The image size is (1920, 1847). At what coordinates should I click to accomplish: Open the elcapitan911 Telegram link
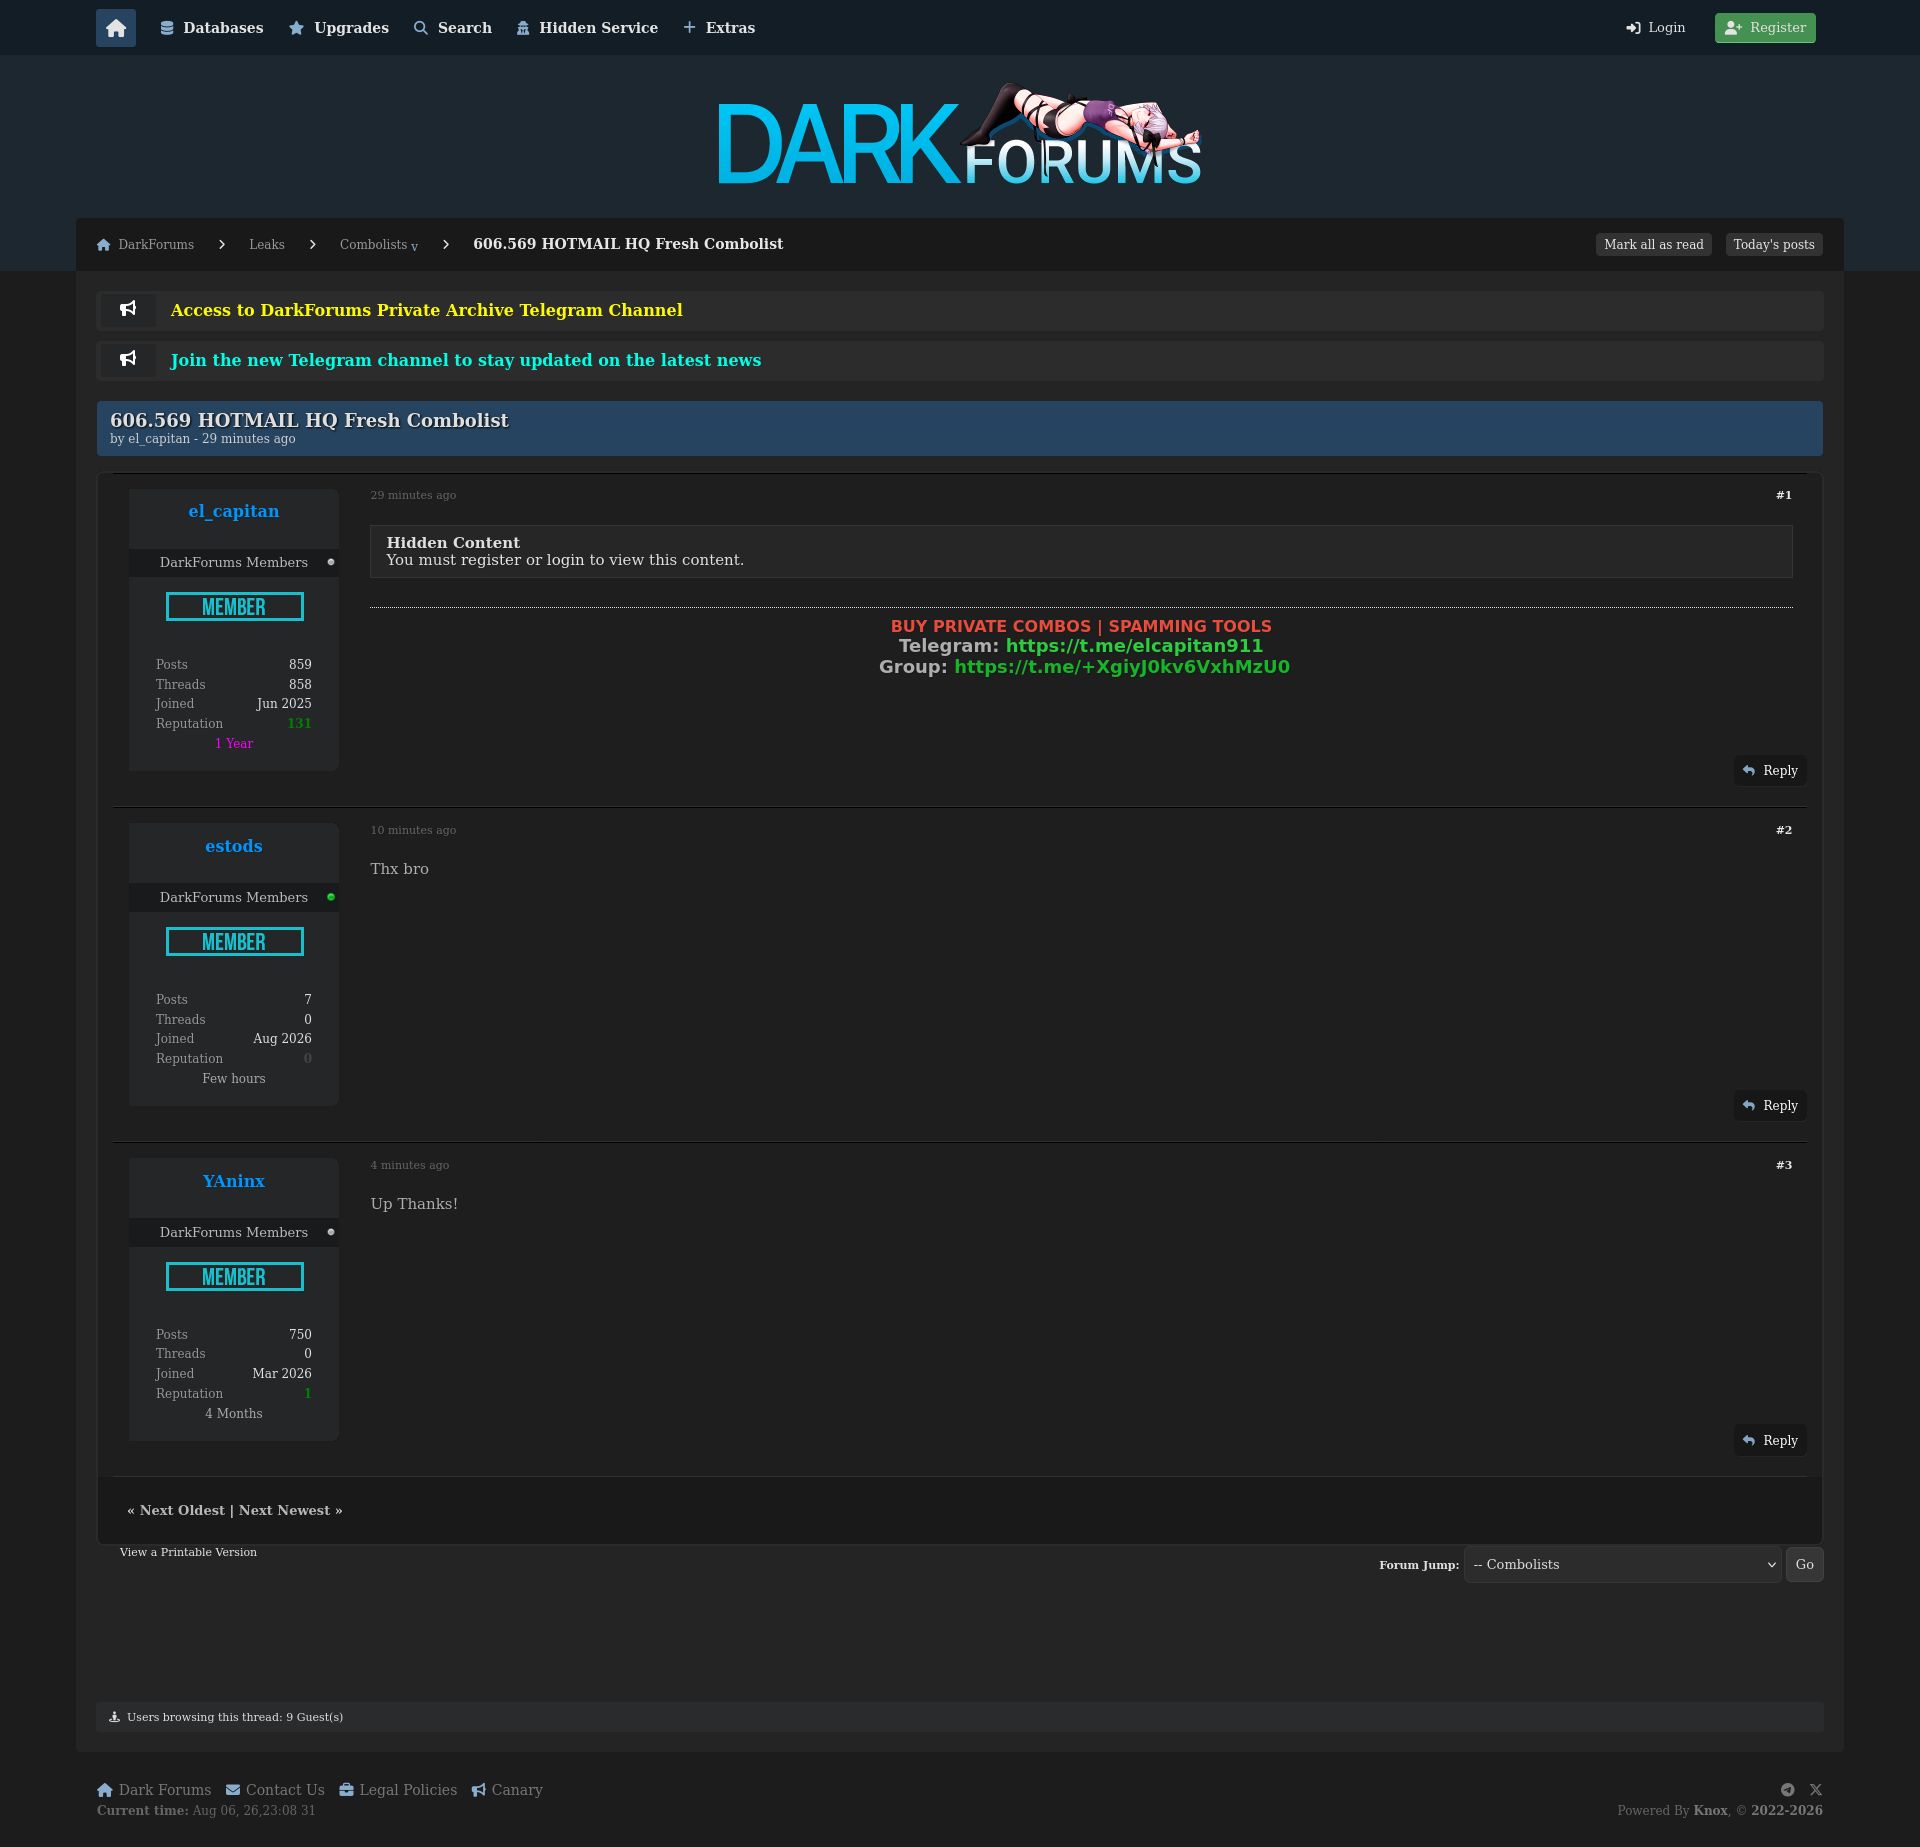(1134, 646)
